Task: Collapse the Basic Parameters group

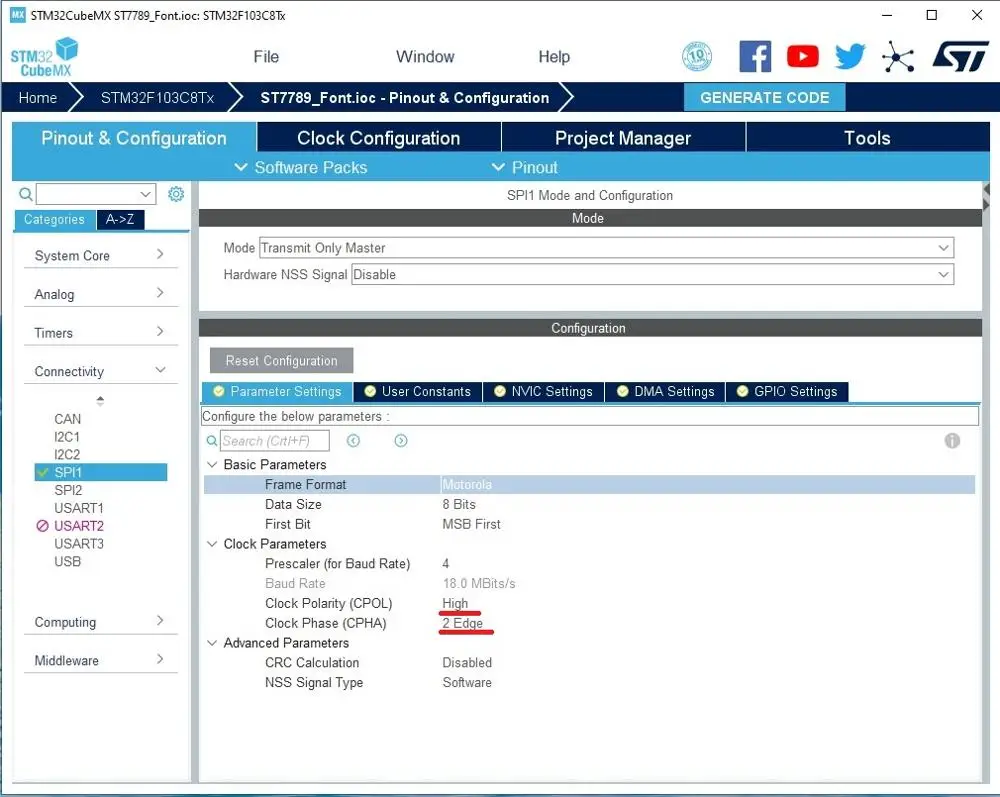Action: click(x=212, y=465)
